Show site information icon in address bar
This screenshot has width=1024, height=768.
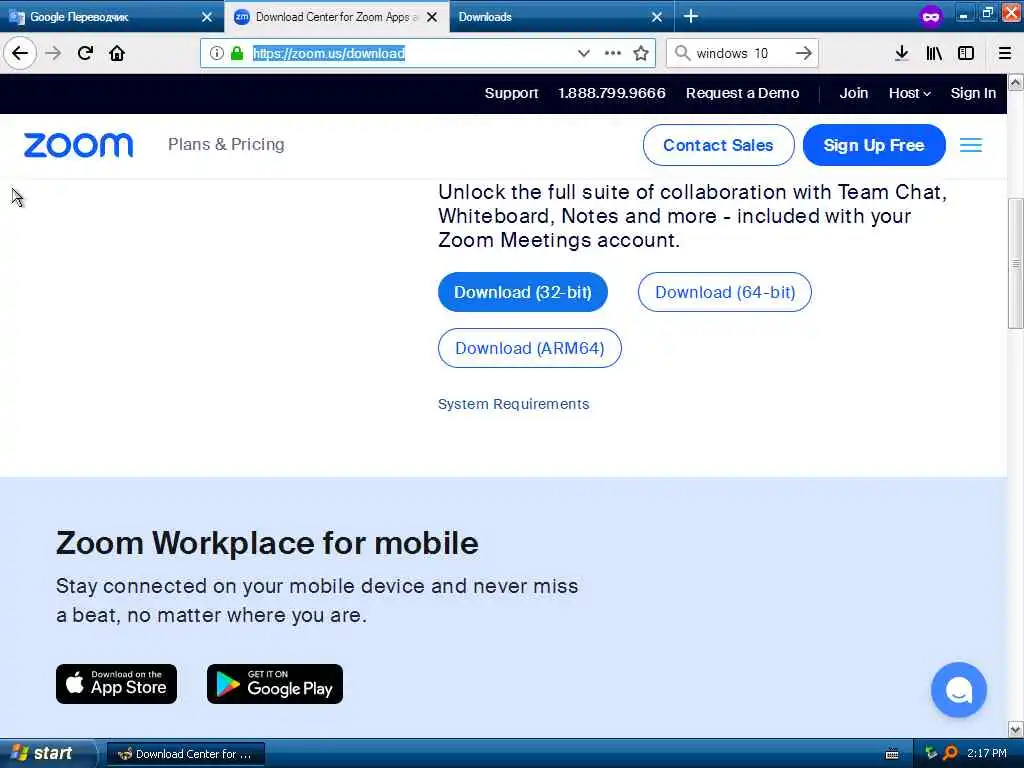click(x=217, y=53)
